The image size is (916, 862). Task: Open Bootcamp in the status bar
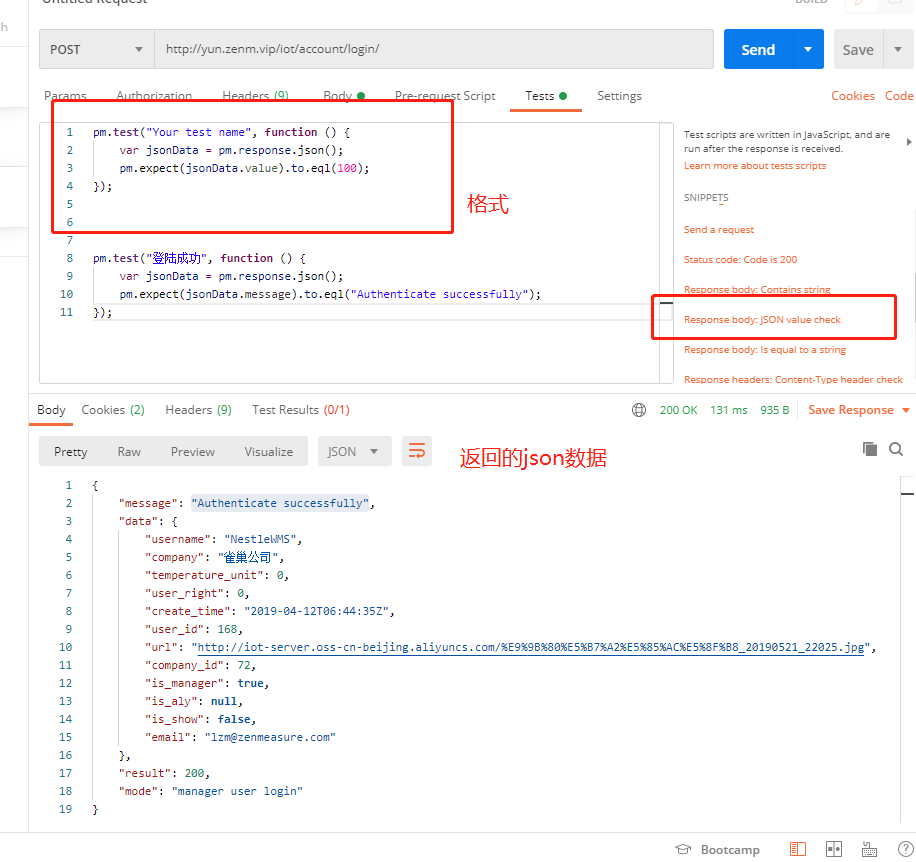pos(718,849)
